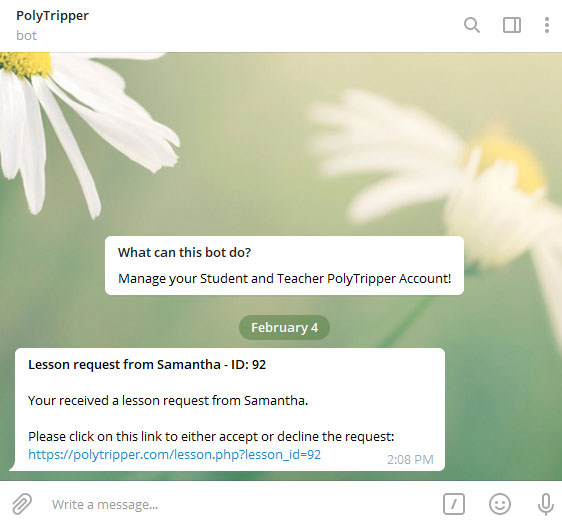Click the 'Lesson request from Samantha' heading
This screenshot has width=562, height=527.
tap(147, 365)
